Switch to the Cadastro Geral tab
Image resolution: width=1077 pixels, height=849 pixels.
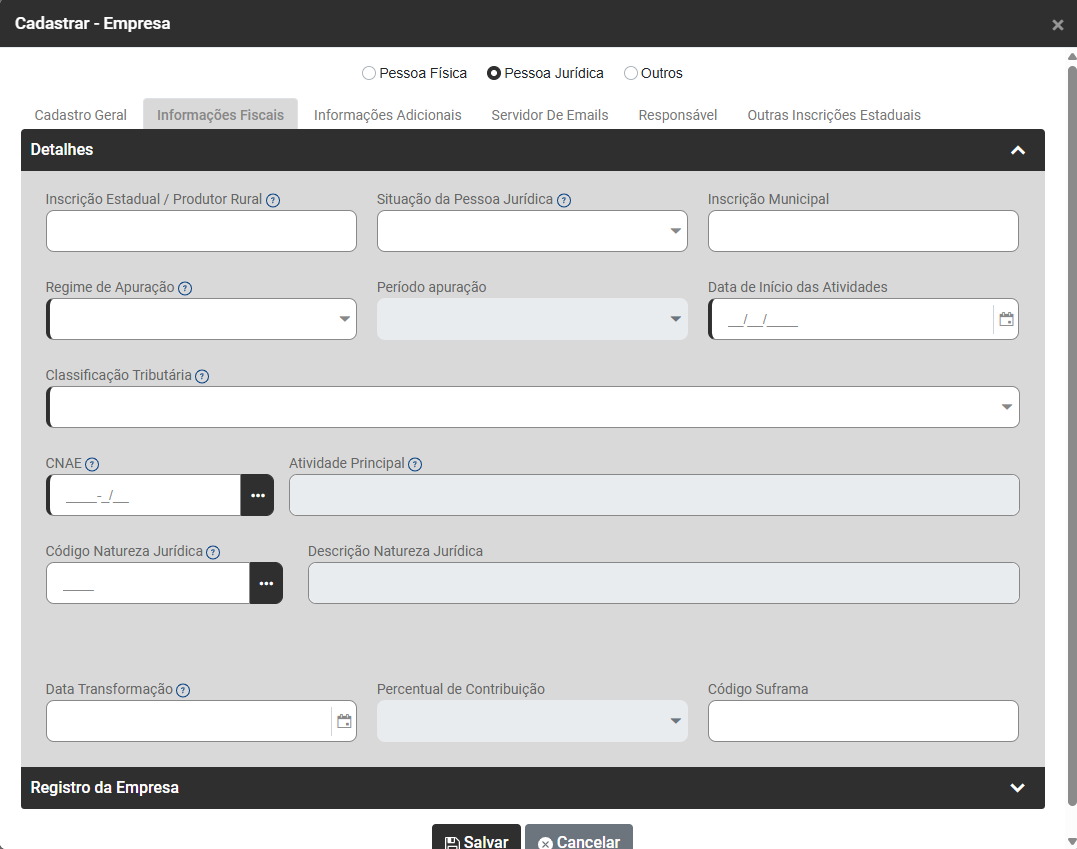(81, 115)
